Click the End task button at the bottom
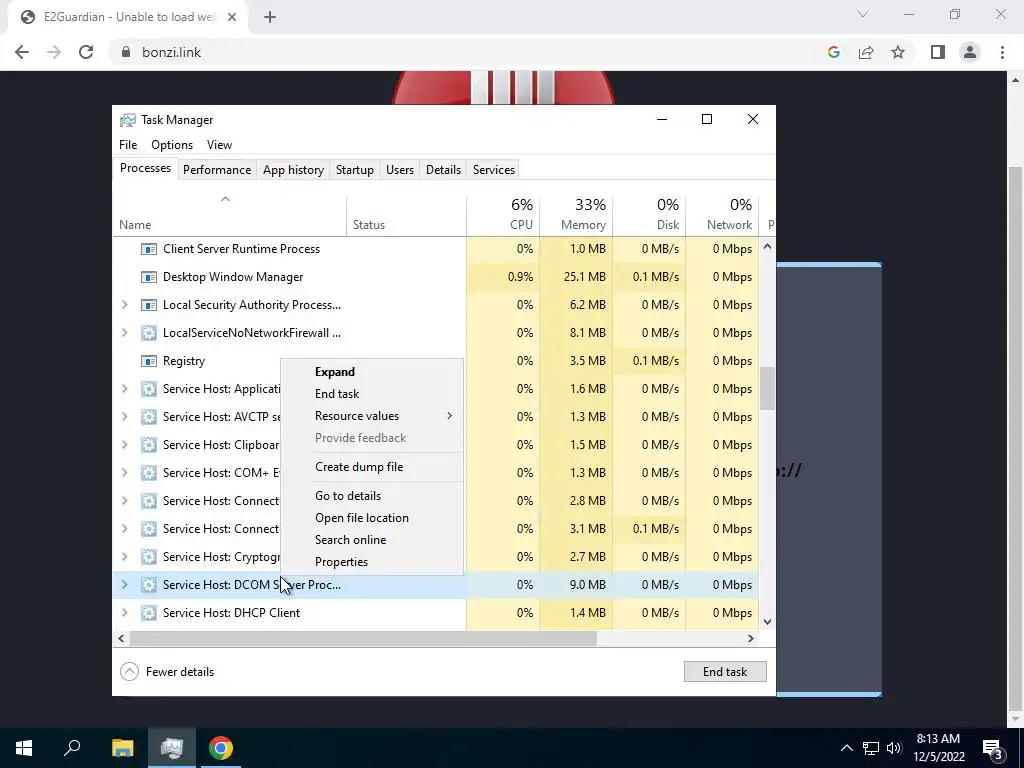Image resolution: width=1024 pixels, height=768 pixels. [x=725, y=672]
